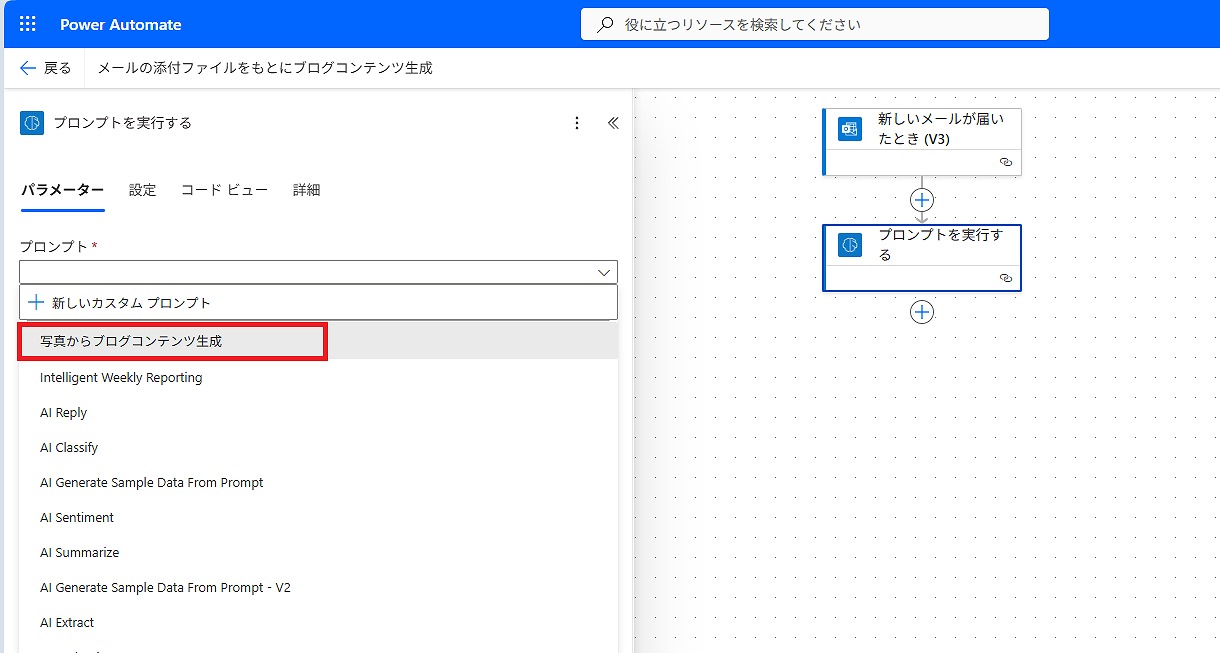Go to the 詳細 tab
The width and height of the screenshot is (1220, 653).
coord(306,190)
